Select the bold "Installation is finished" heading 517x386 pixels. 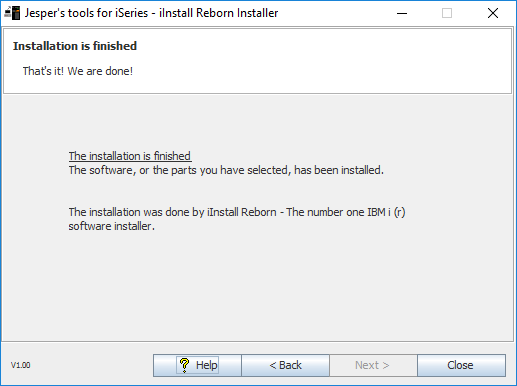point(75,46)
